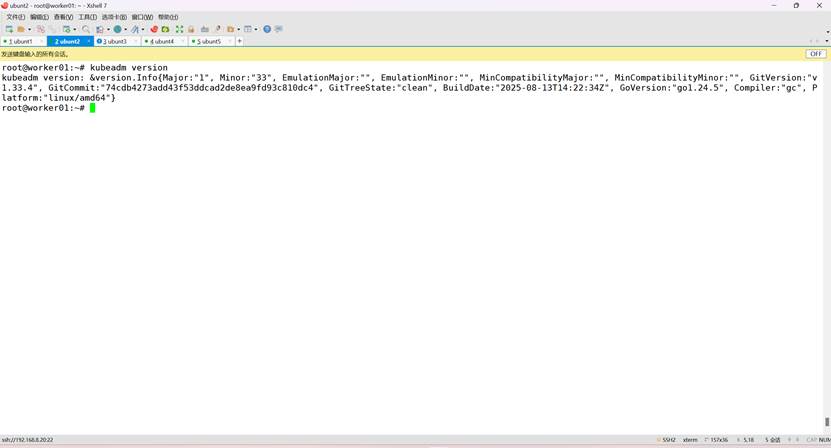Click the Find magnifier icon
The width and height of the screenshot is (831, 448).
click(86, 29)
